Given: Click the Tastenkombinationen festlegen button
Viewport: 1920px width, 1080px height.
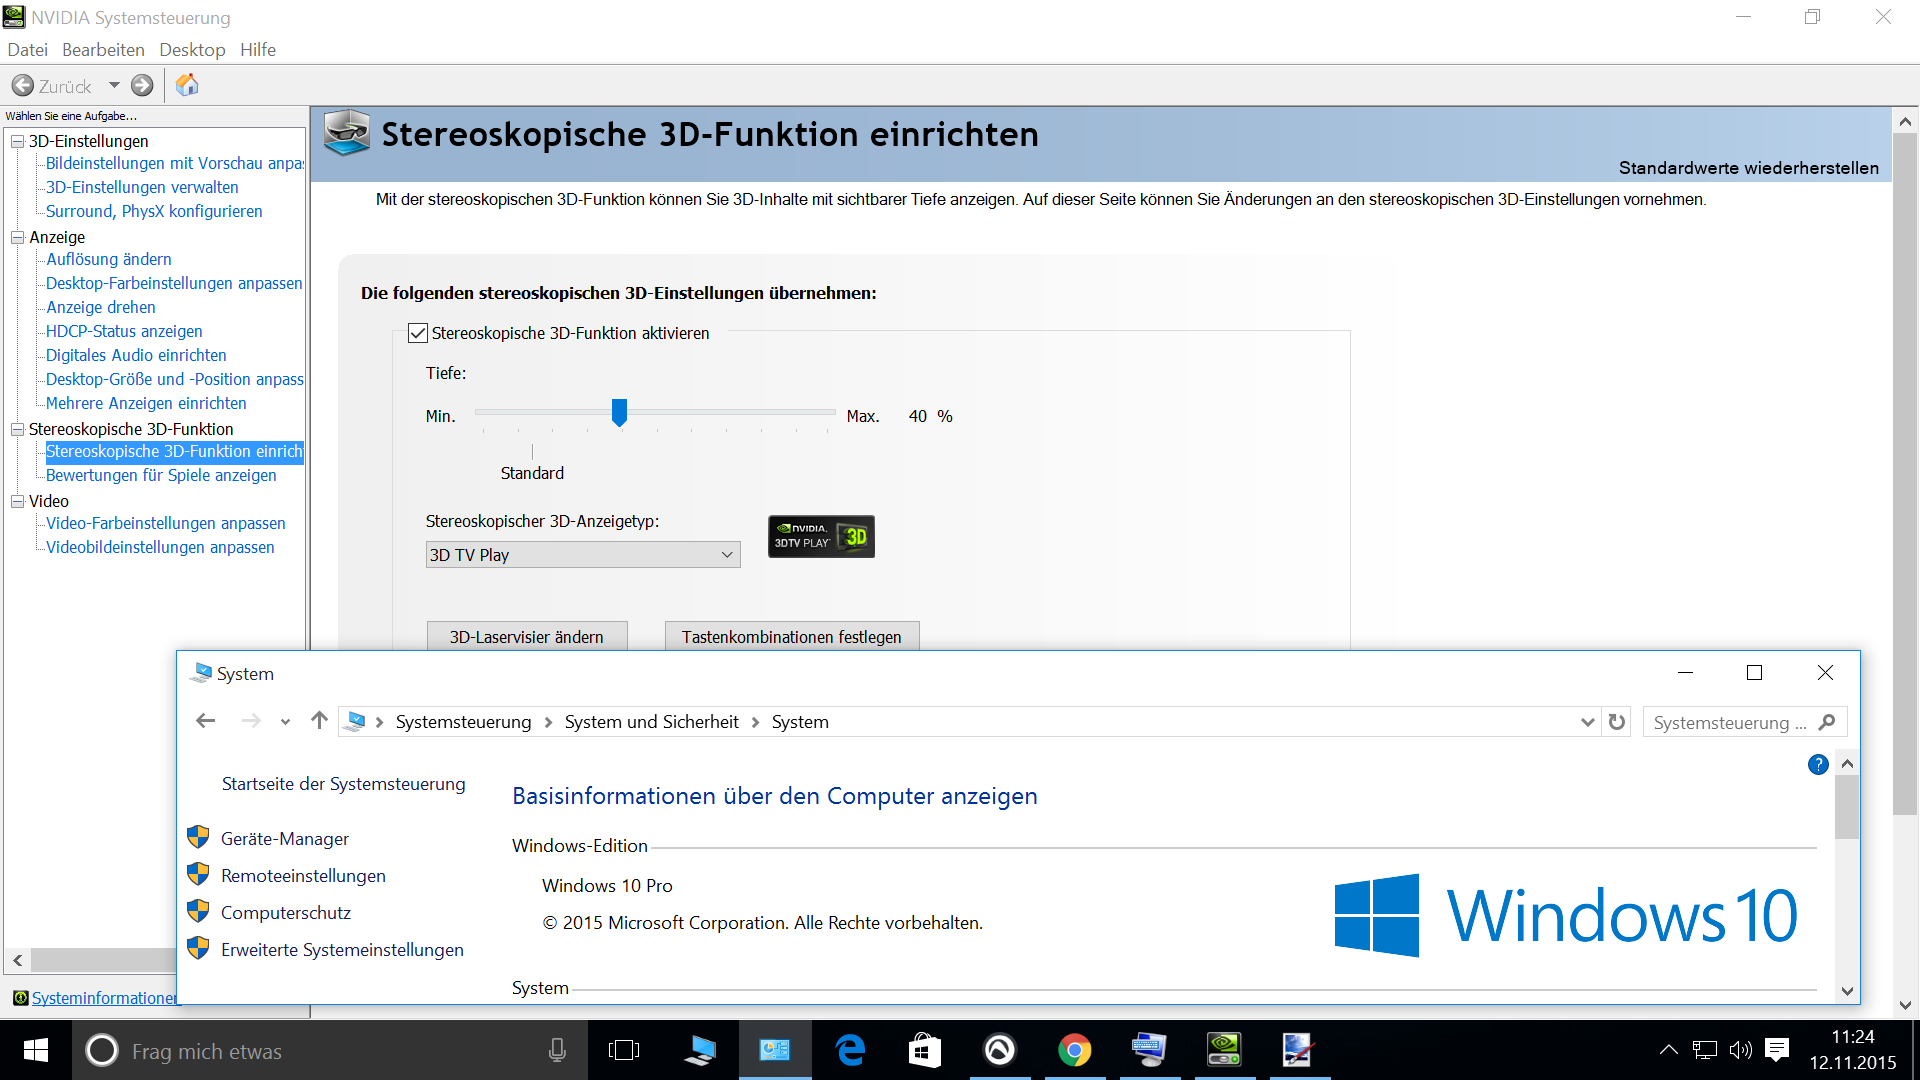Looking at the screenshot, I should coord(791,637).
